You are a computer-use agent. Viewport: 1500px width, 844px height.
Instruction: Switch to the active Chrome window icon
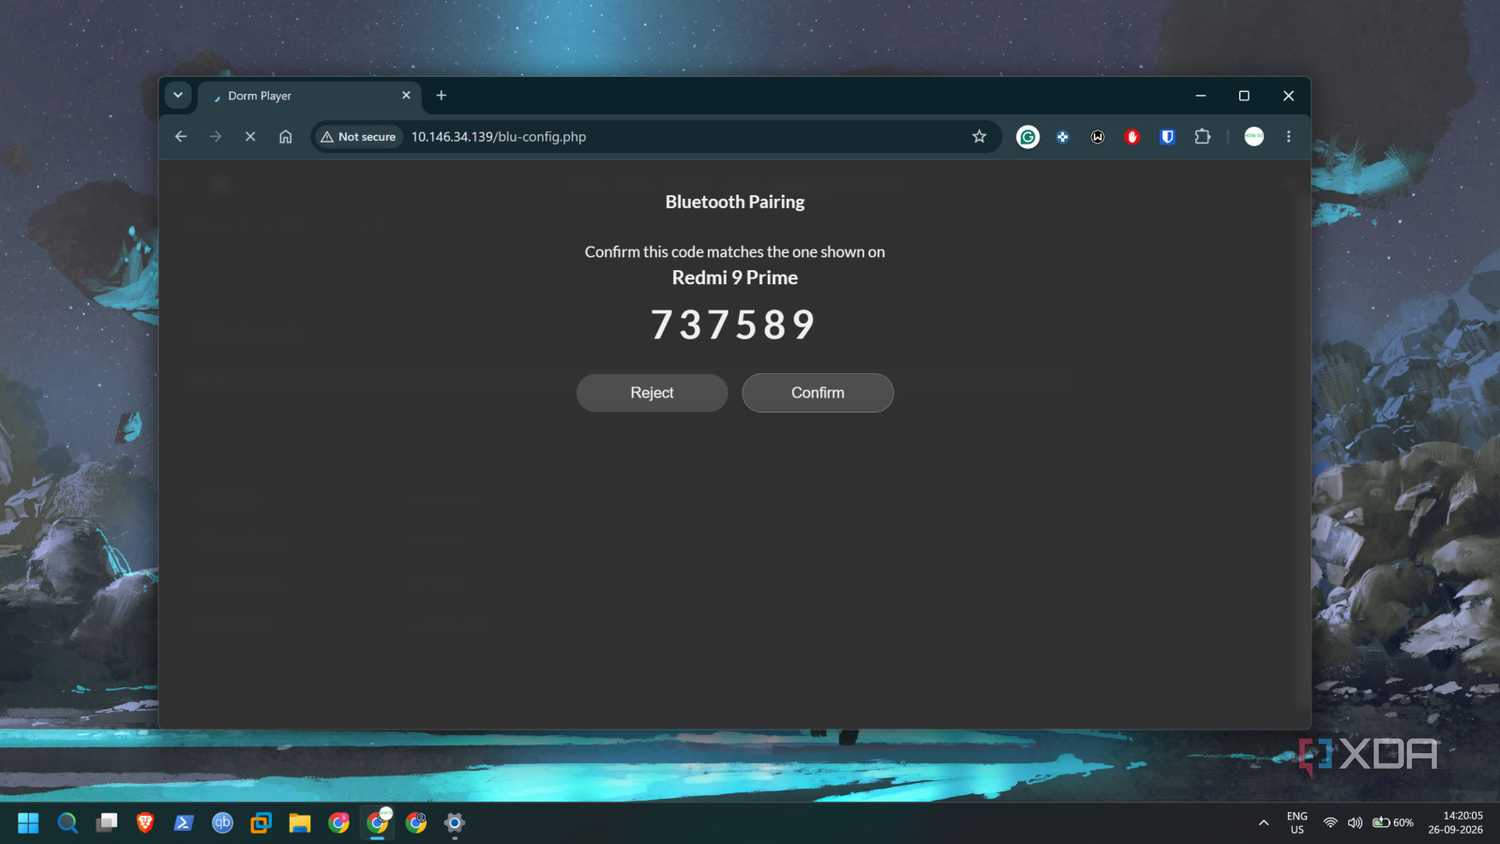pos(378,823)
